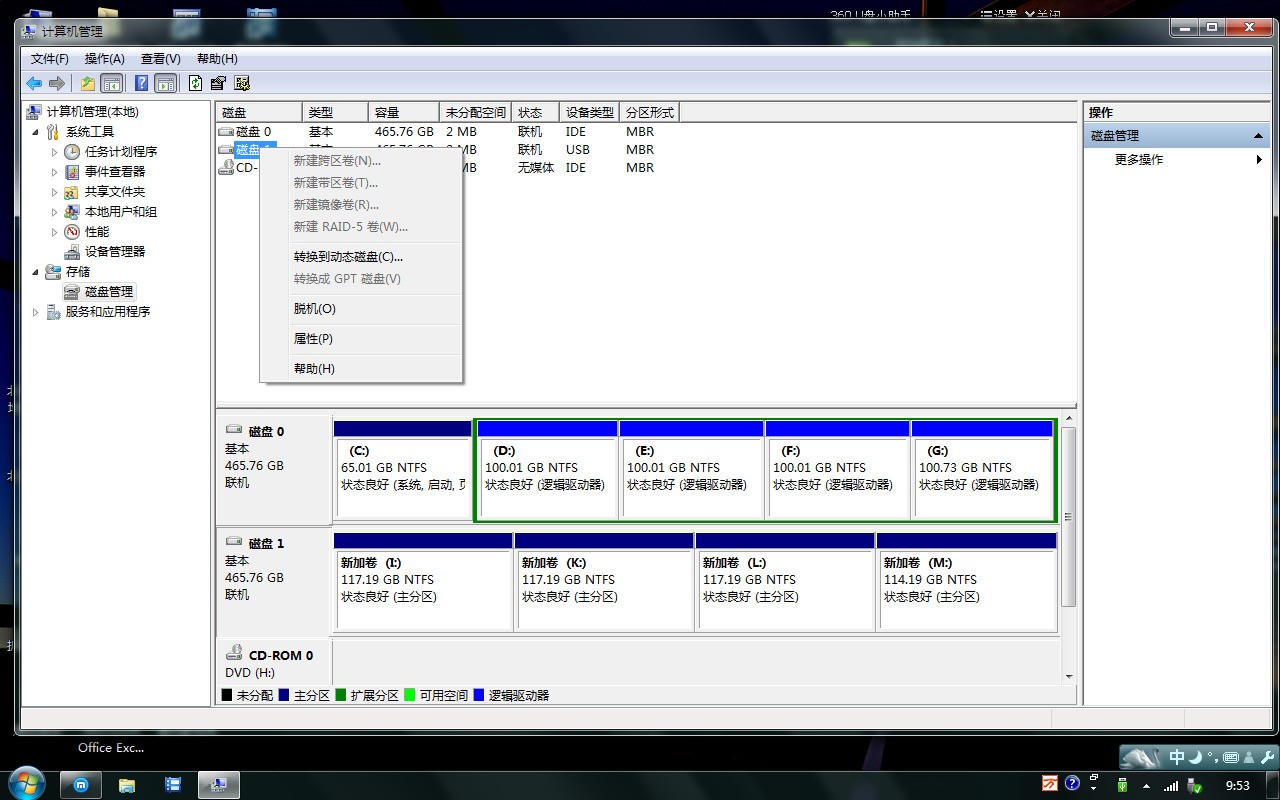
Task: Collapse the 磁盘管理 actions section arrow
Action: 1259,136
